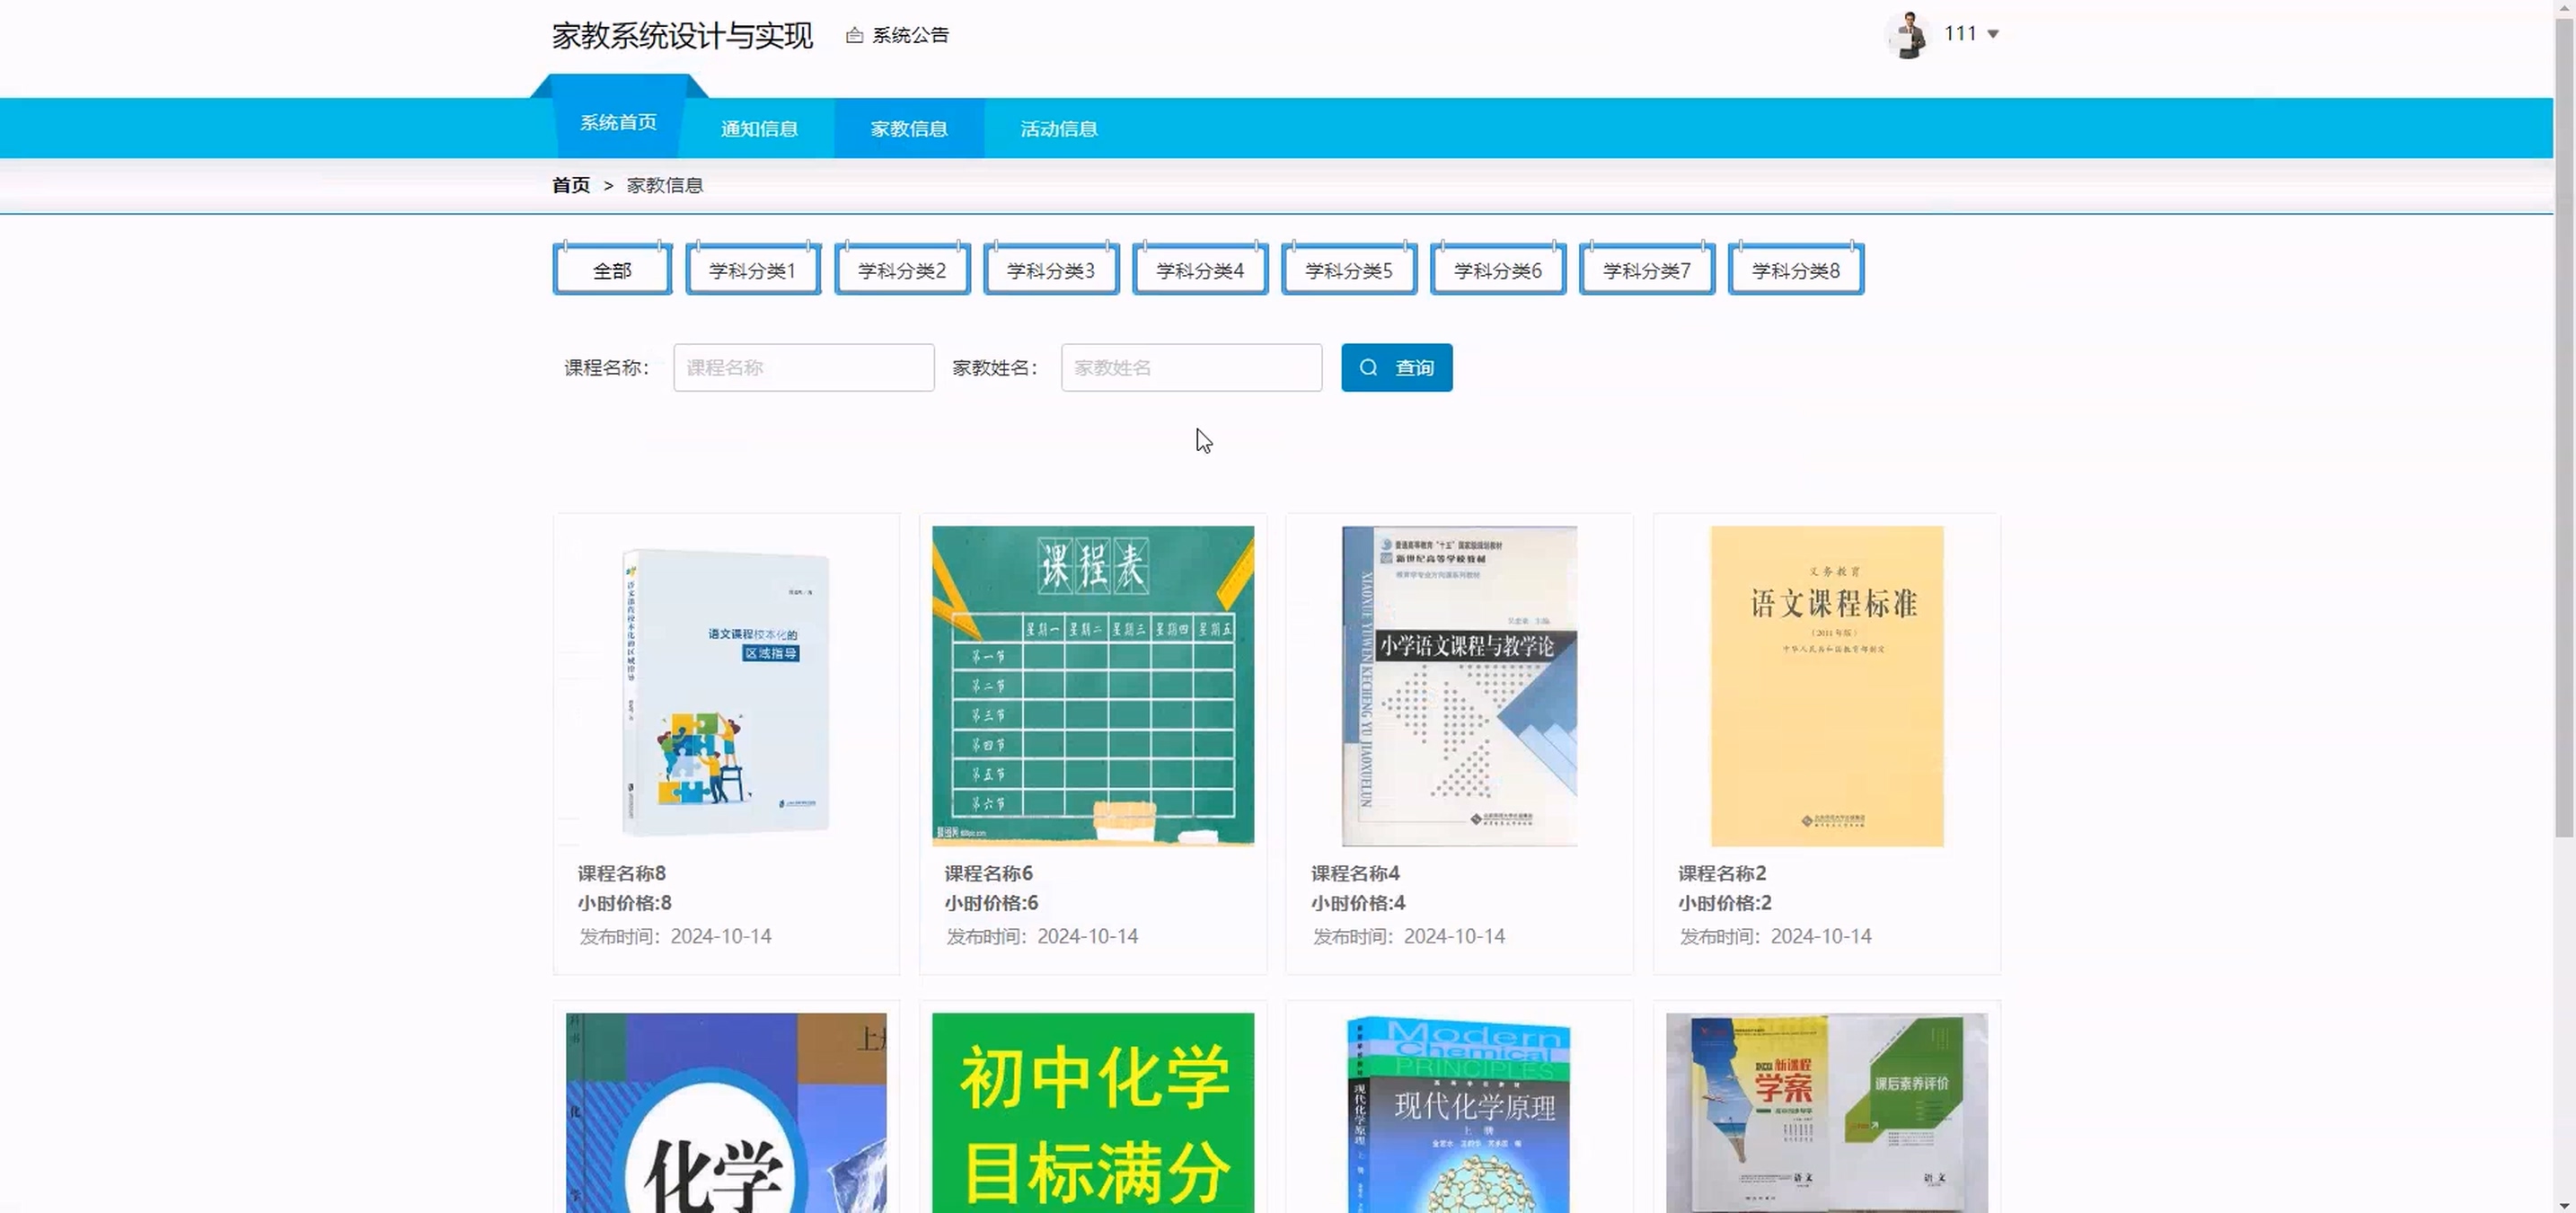Open the 课程表 chalkboard thumbnail
Screen dimensions: 2576x1213
tap(1092, 687)
